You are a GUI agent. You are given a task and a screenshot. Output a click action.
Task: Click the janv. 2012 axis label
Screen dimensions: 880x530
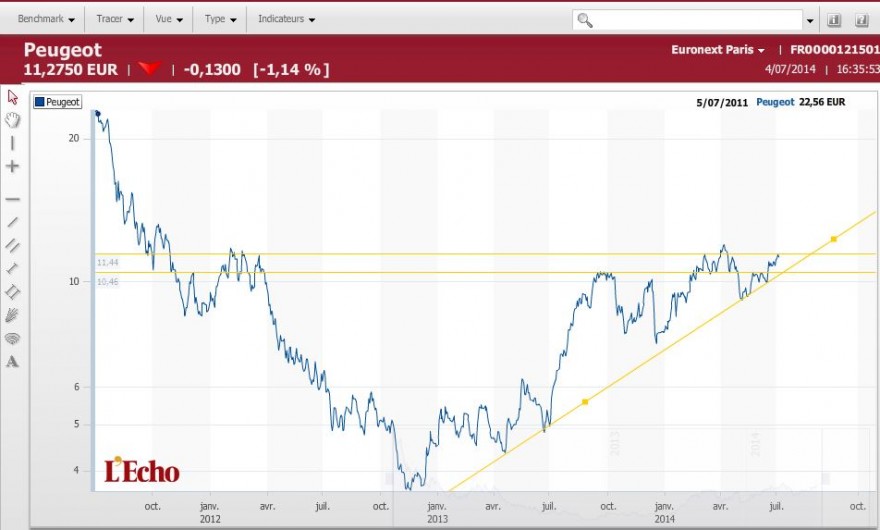(x=209, y=513)
